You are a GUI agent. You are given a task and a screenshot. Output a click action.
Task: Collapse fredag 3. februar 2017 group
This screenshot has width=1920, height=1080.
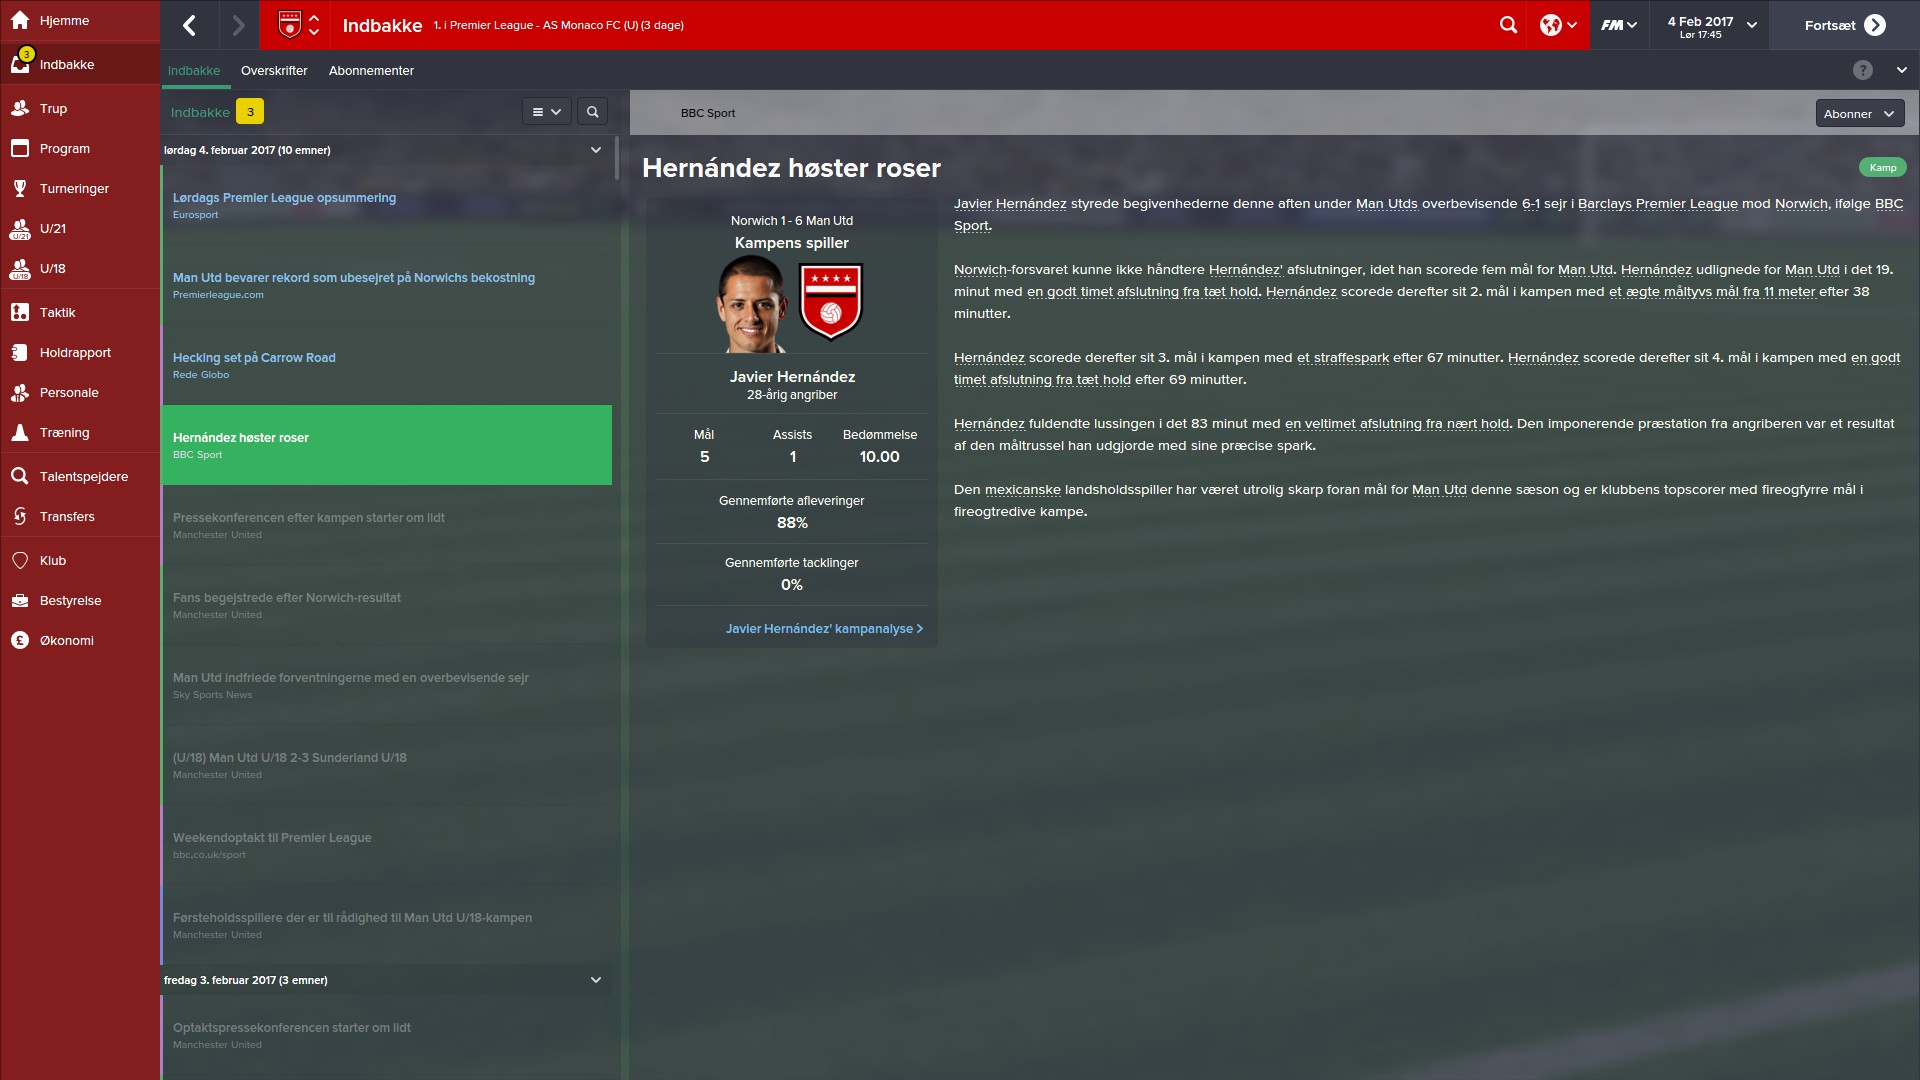coord(596,980)
